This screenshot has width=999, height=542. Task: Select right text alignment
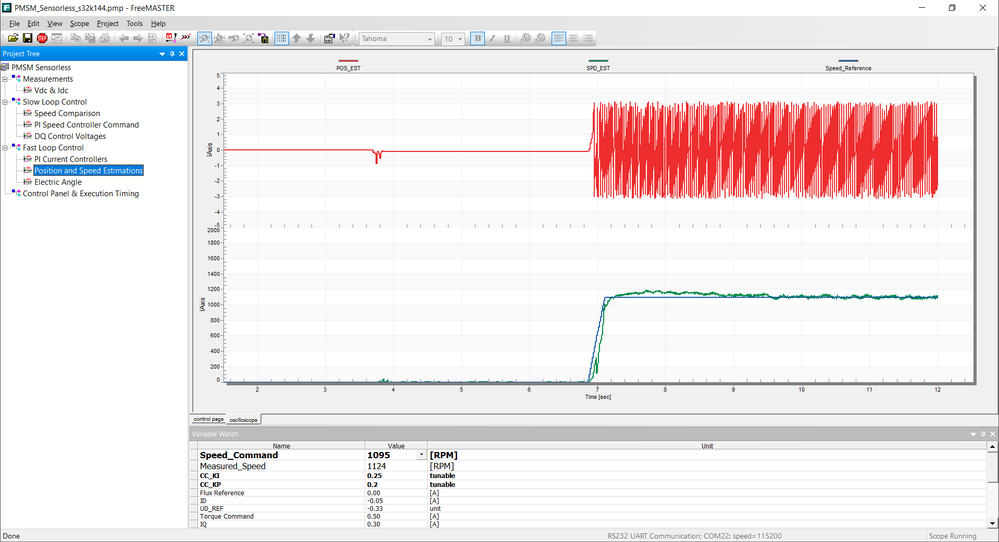coord(587,39)
